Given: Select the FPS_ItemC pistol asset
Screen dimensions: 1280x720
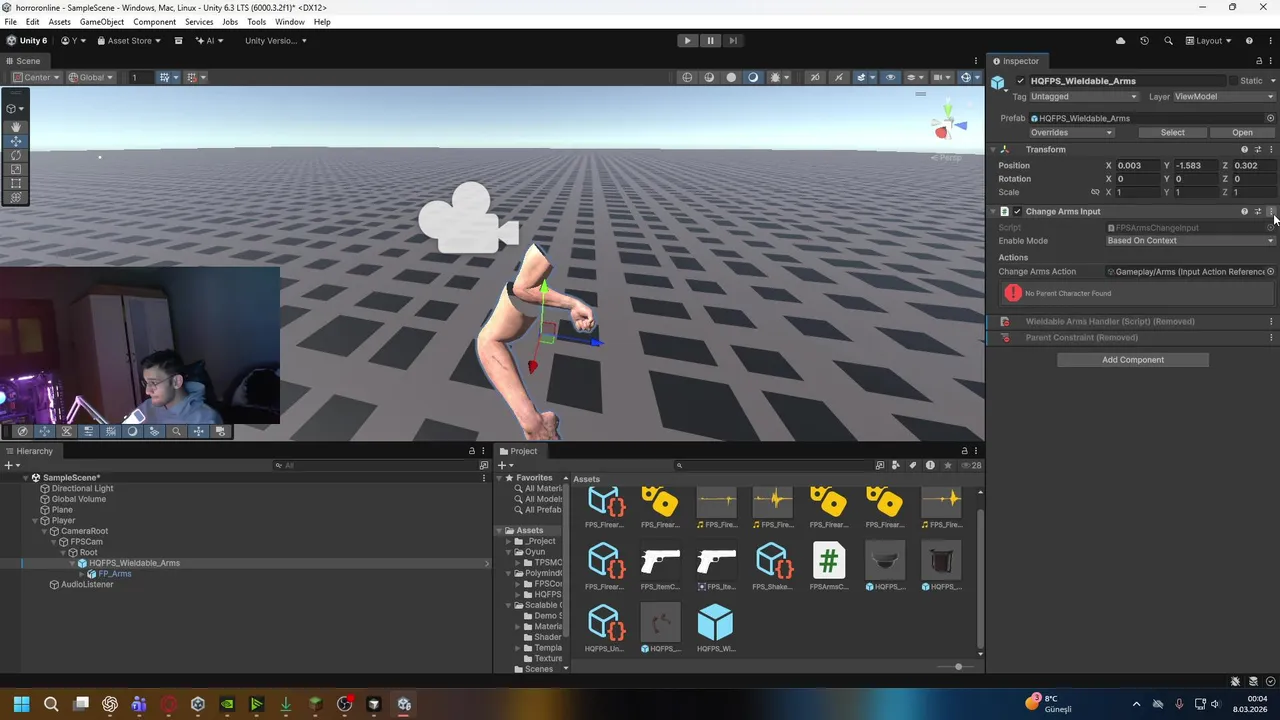Looking at the screenshot, I should pyautogui.click(x=660, y=561).
